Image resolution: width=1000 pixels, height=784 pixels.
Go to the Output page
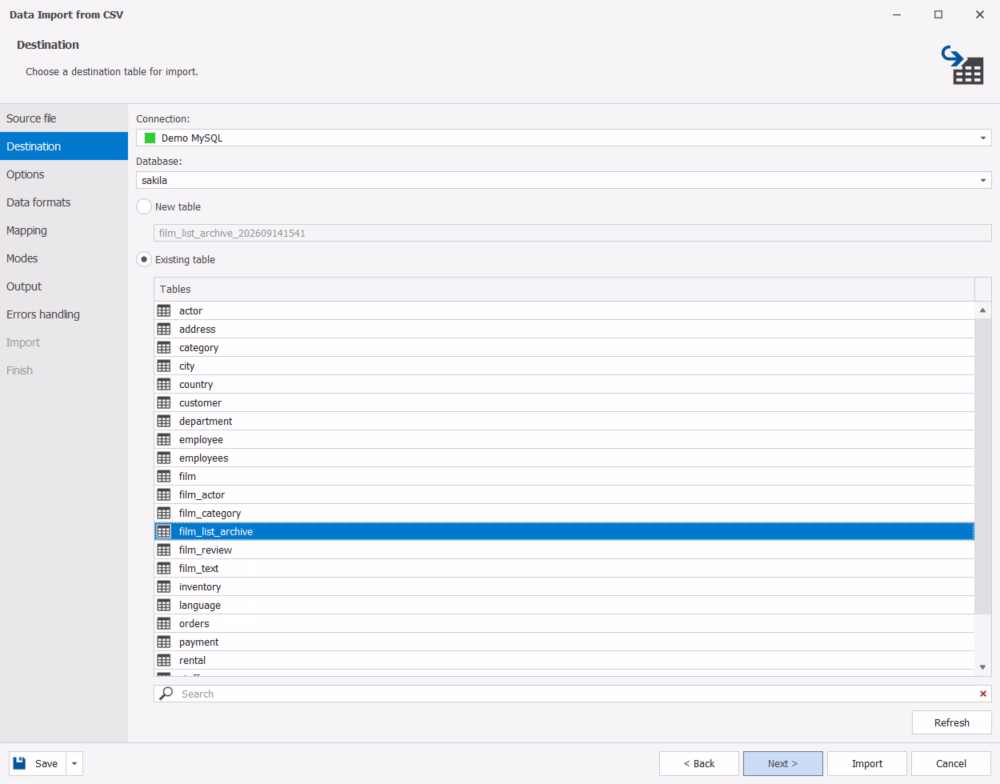click(x=64, y=286)
